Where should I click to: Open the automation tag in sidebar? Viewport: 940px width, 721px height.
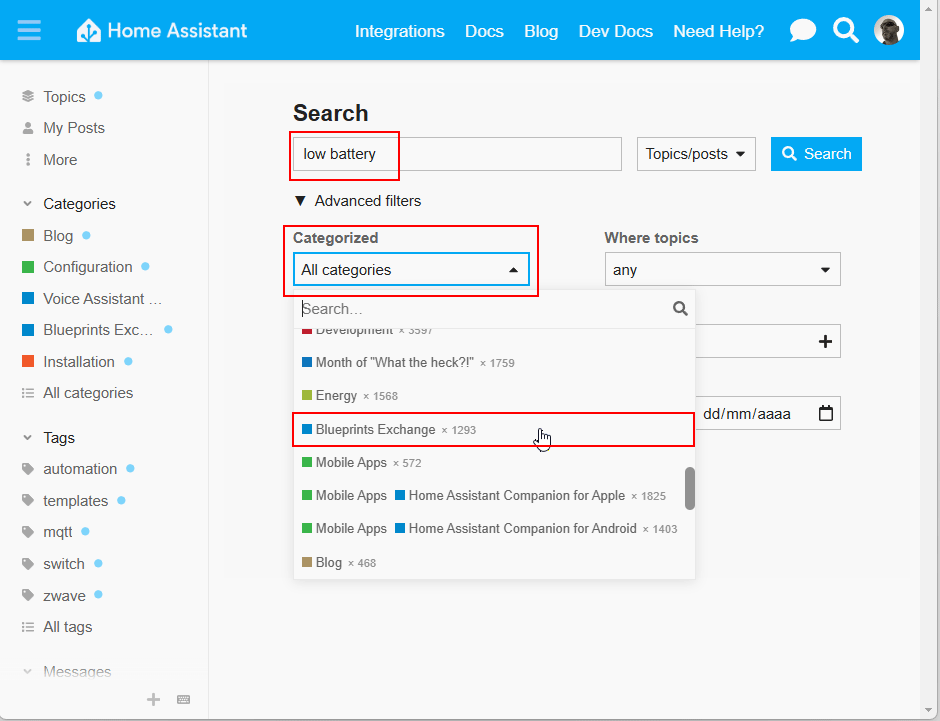[80, 469]
